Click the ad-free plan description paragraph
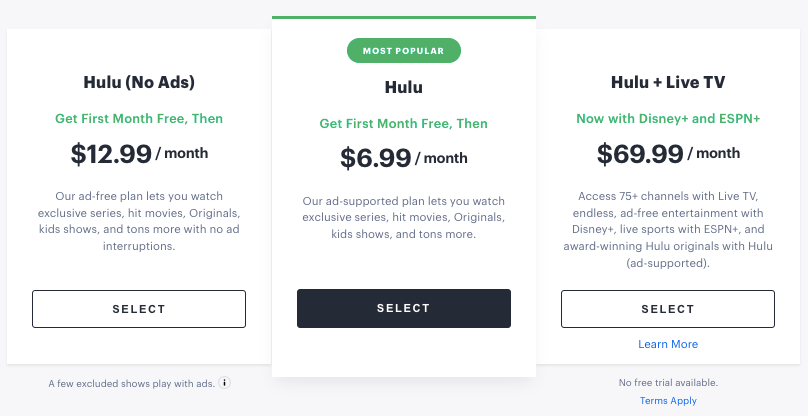The width and height of the screenshot is (808, 416). 139,221
